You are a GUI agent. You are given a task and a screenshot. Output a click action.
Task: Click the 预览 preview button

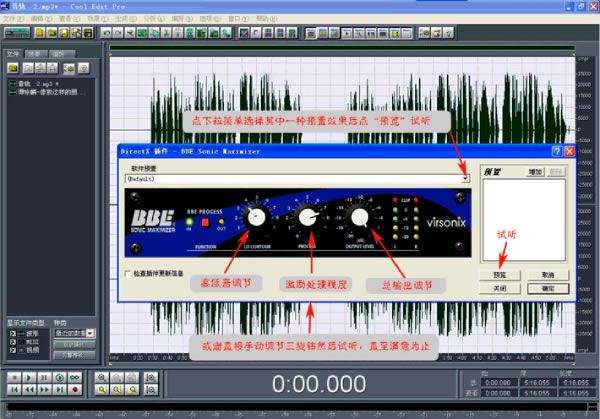(498, 273)
